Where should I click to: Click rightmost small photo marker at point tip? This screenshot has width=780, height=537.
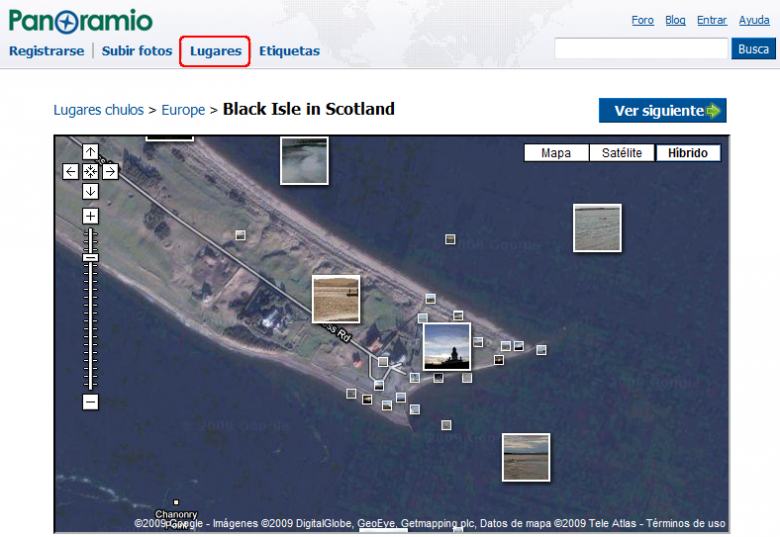[x=541, y=350]
